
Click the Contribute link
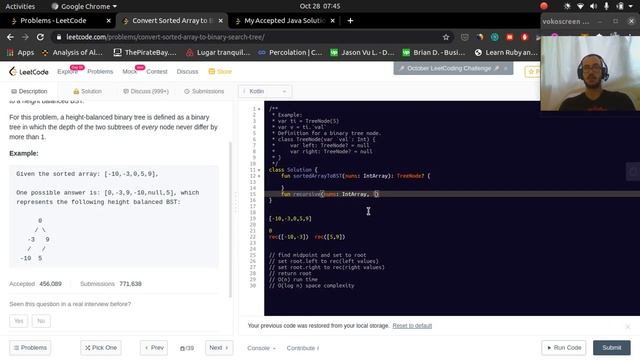(303, 348)
